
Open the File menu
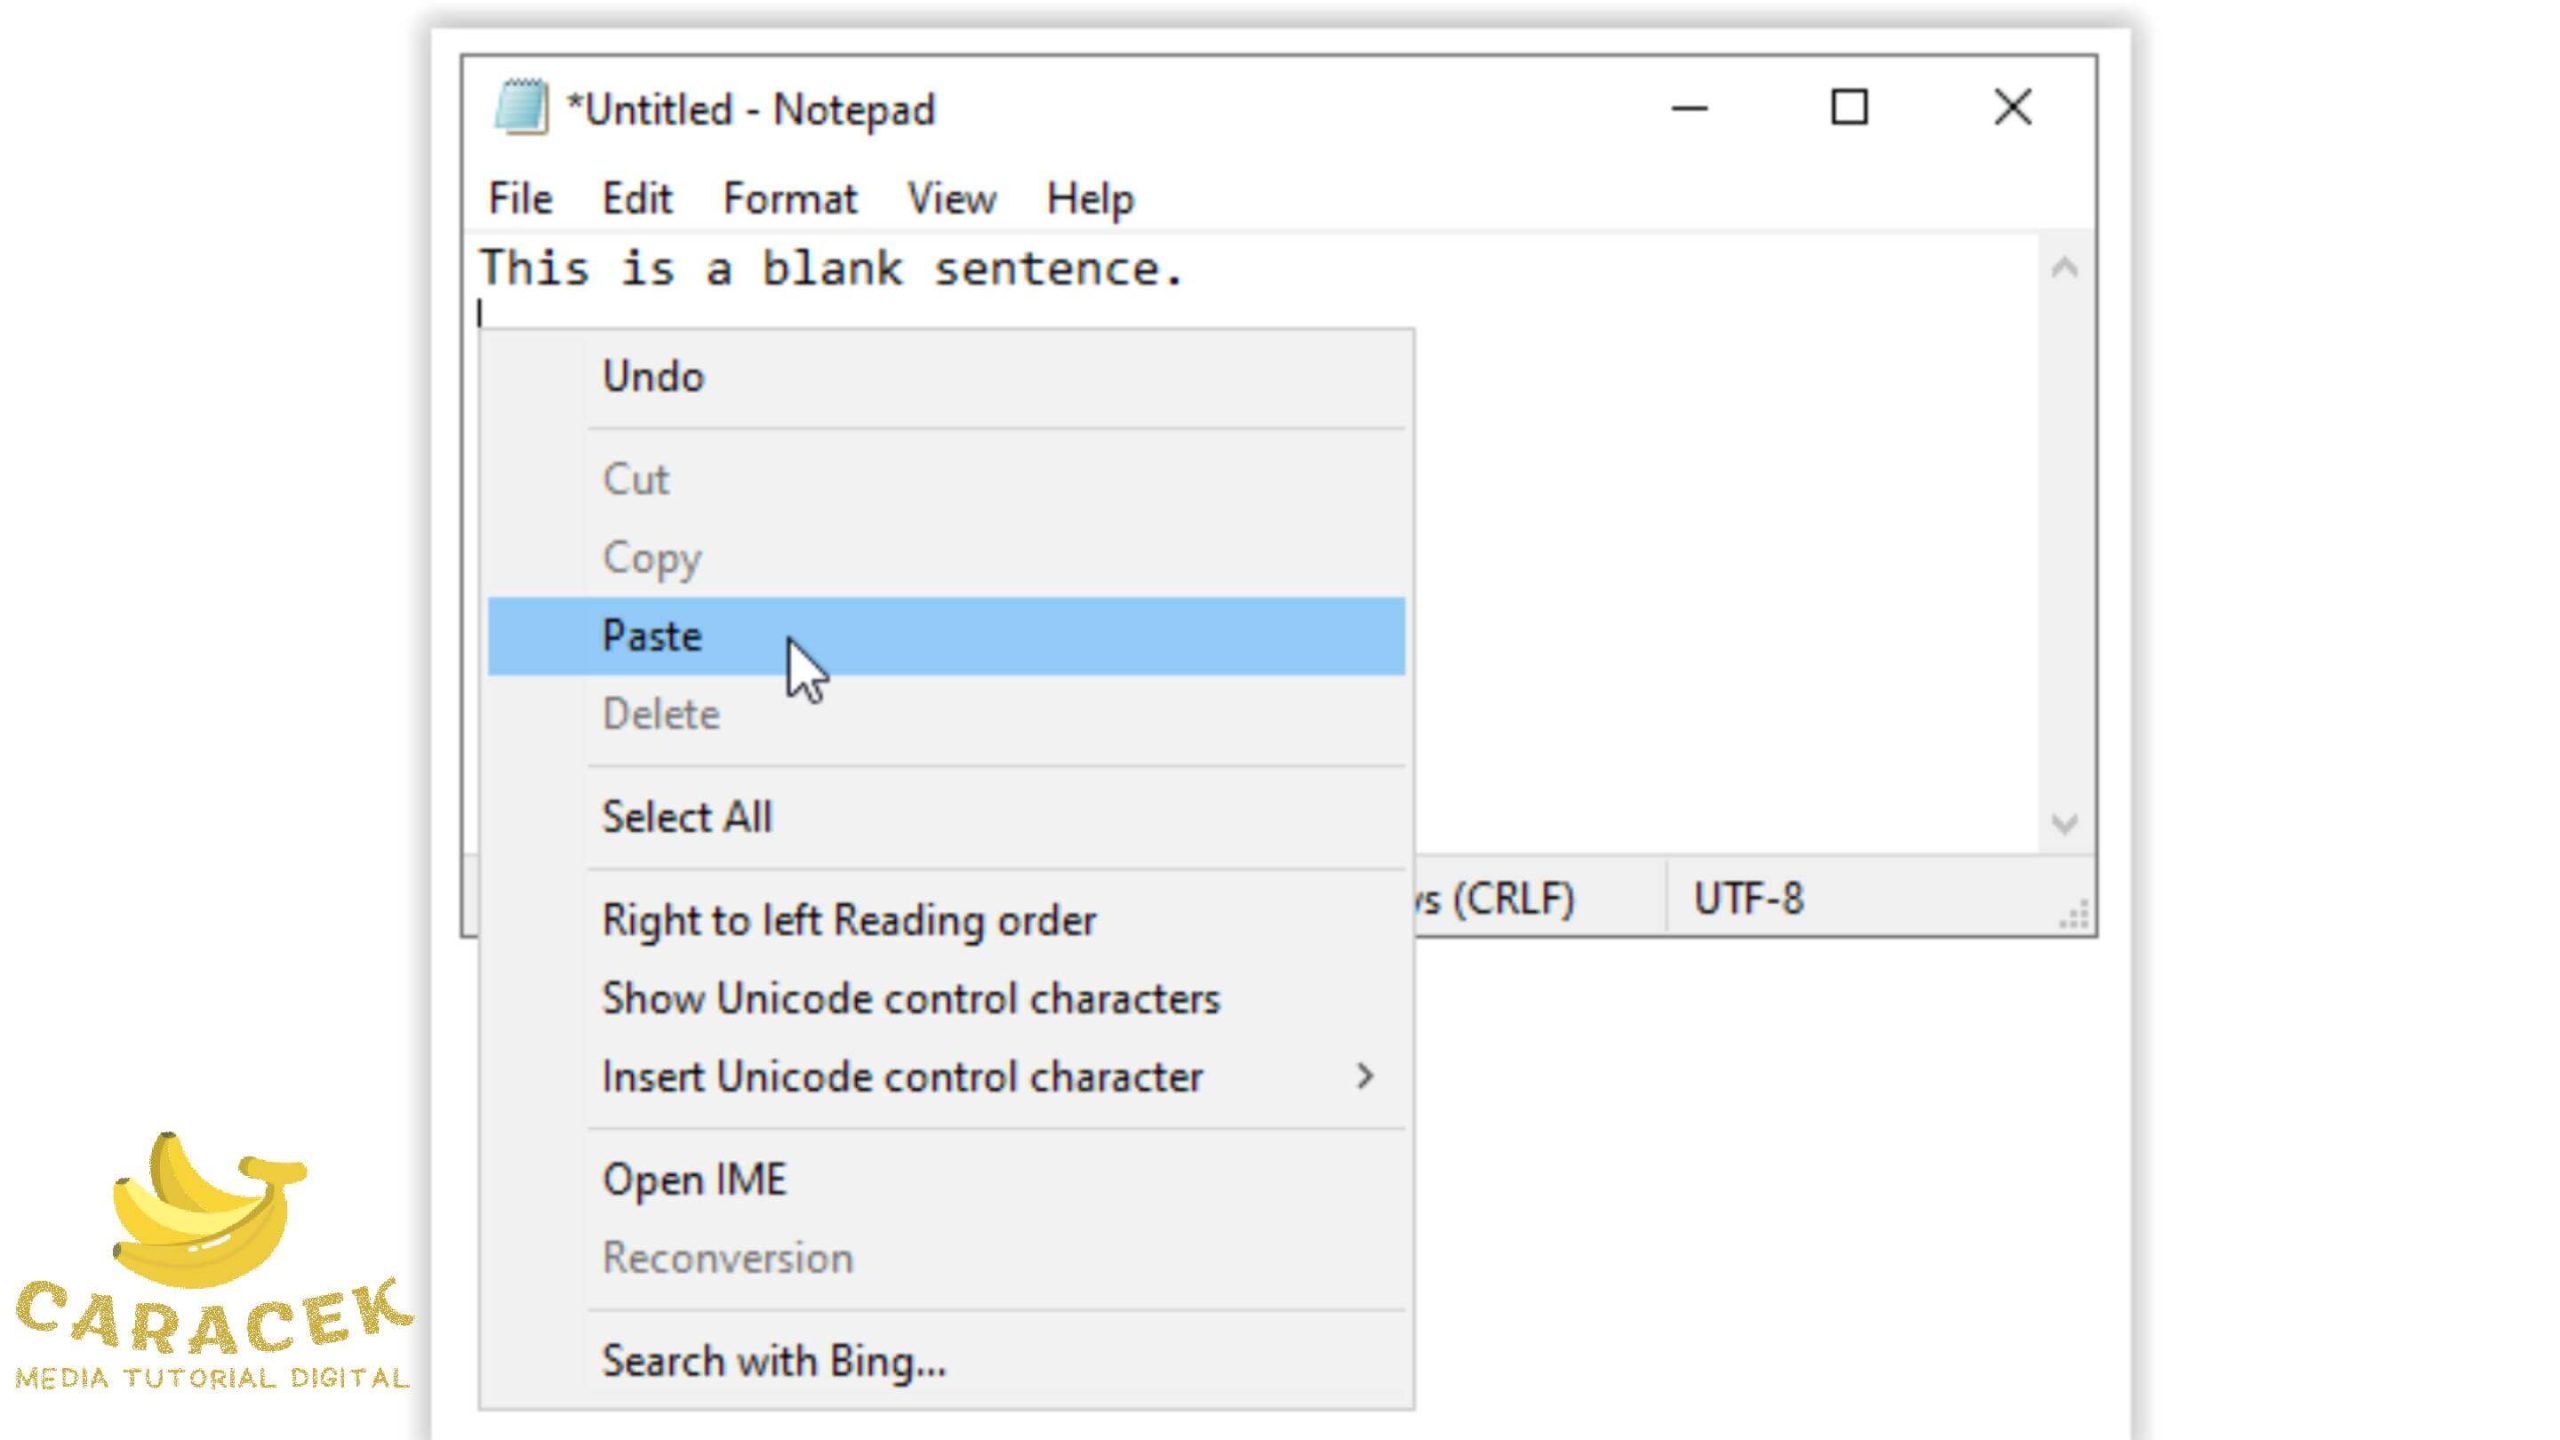(x=520, y=197)
